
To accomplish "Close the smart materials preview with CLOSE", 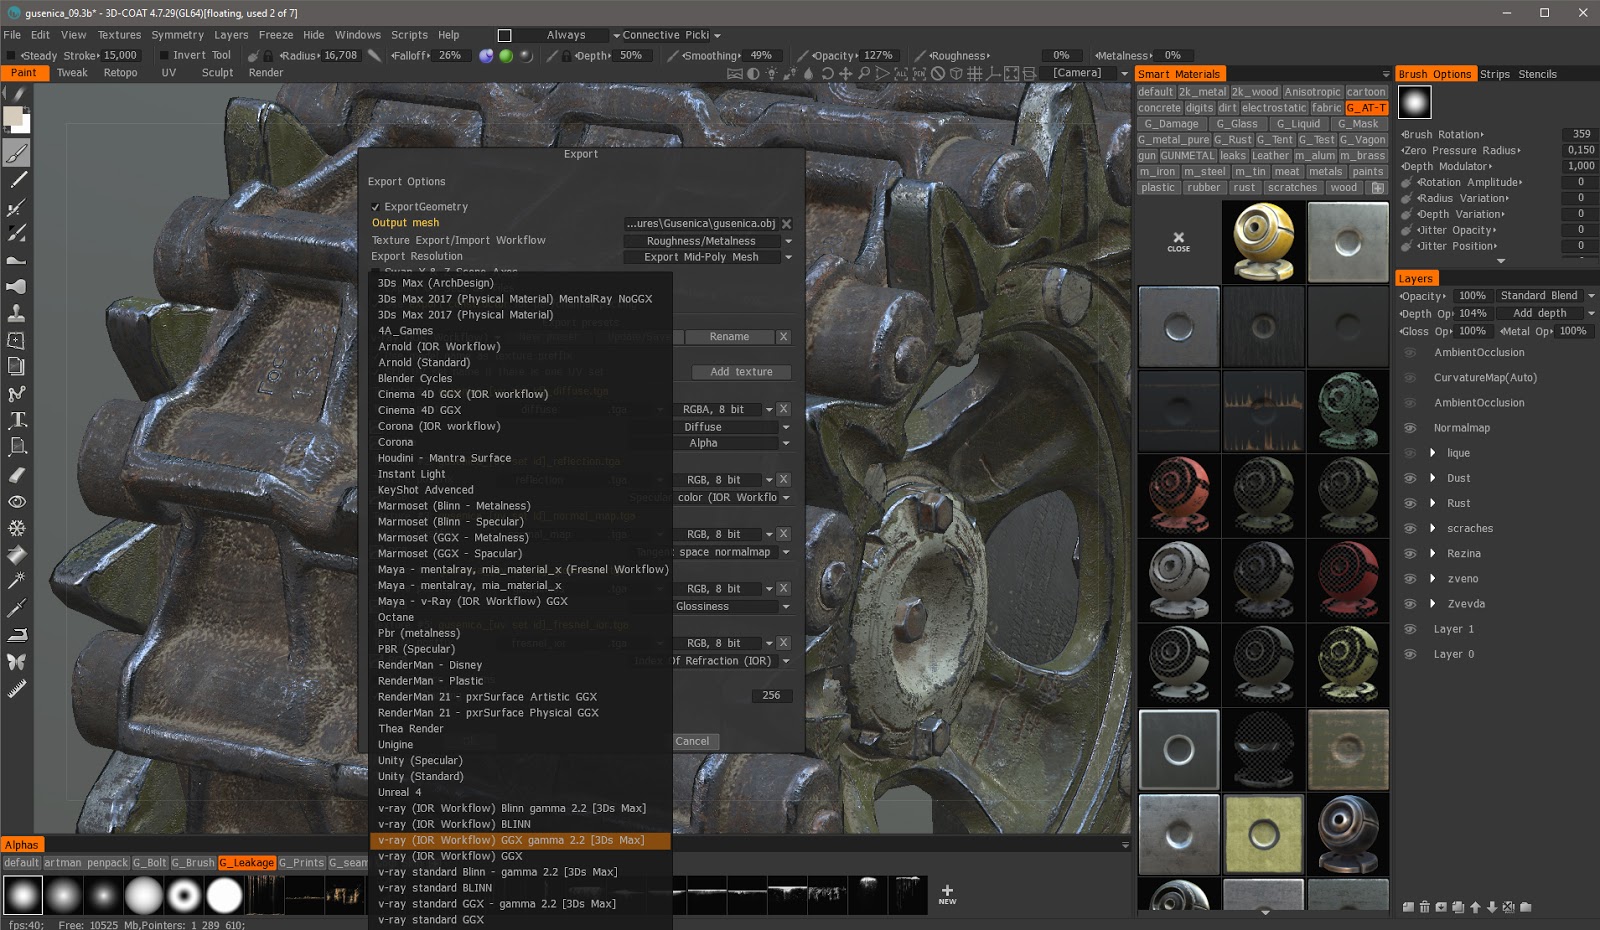I will [1178, 242].
